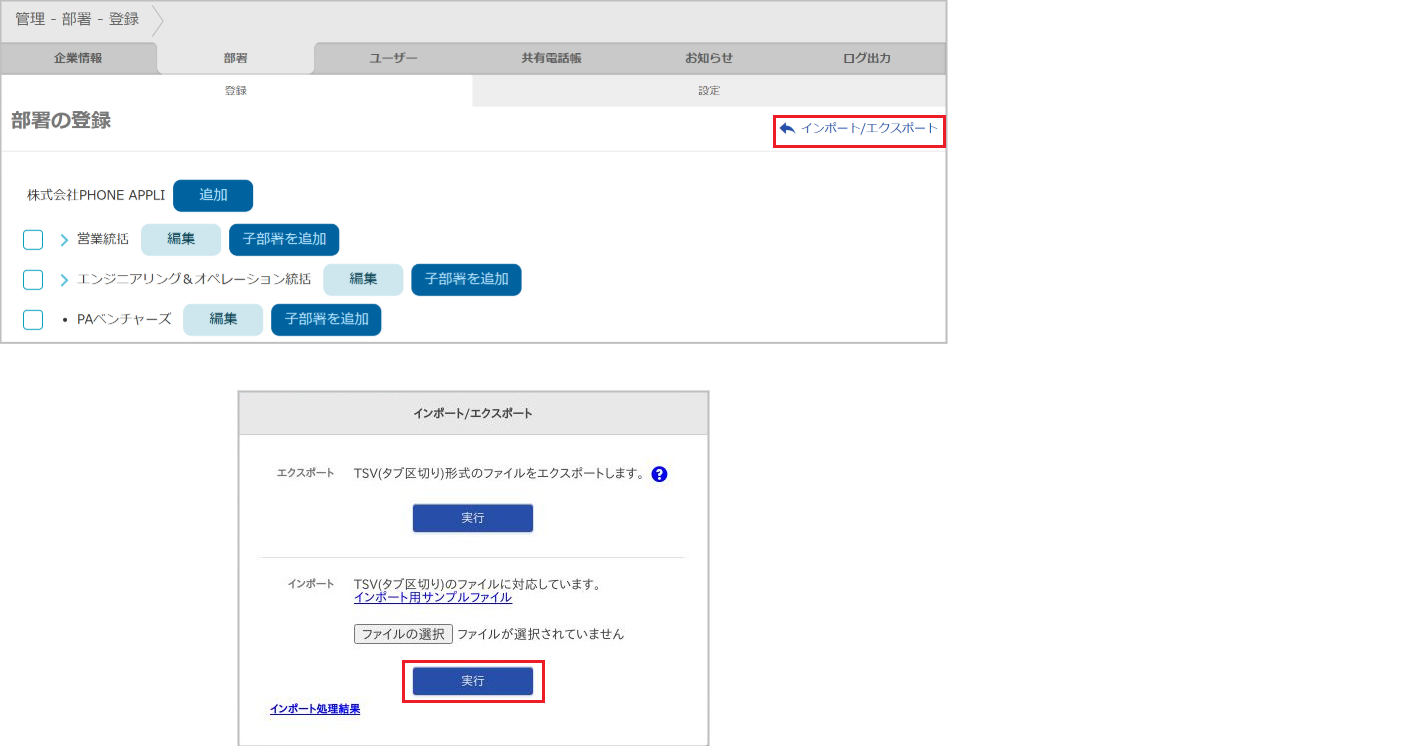Switch to the 設定 sub-tab
This screenshot has height=746, width=1406.
[709, 90]
